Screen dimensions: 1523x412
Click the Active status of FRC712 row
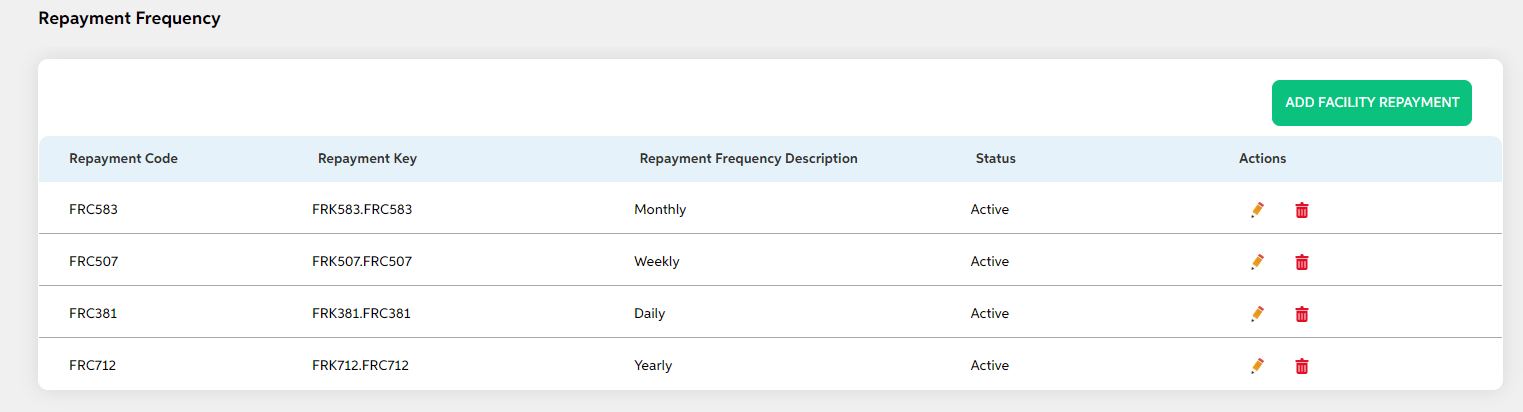(990, 366)
